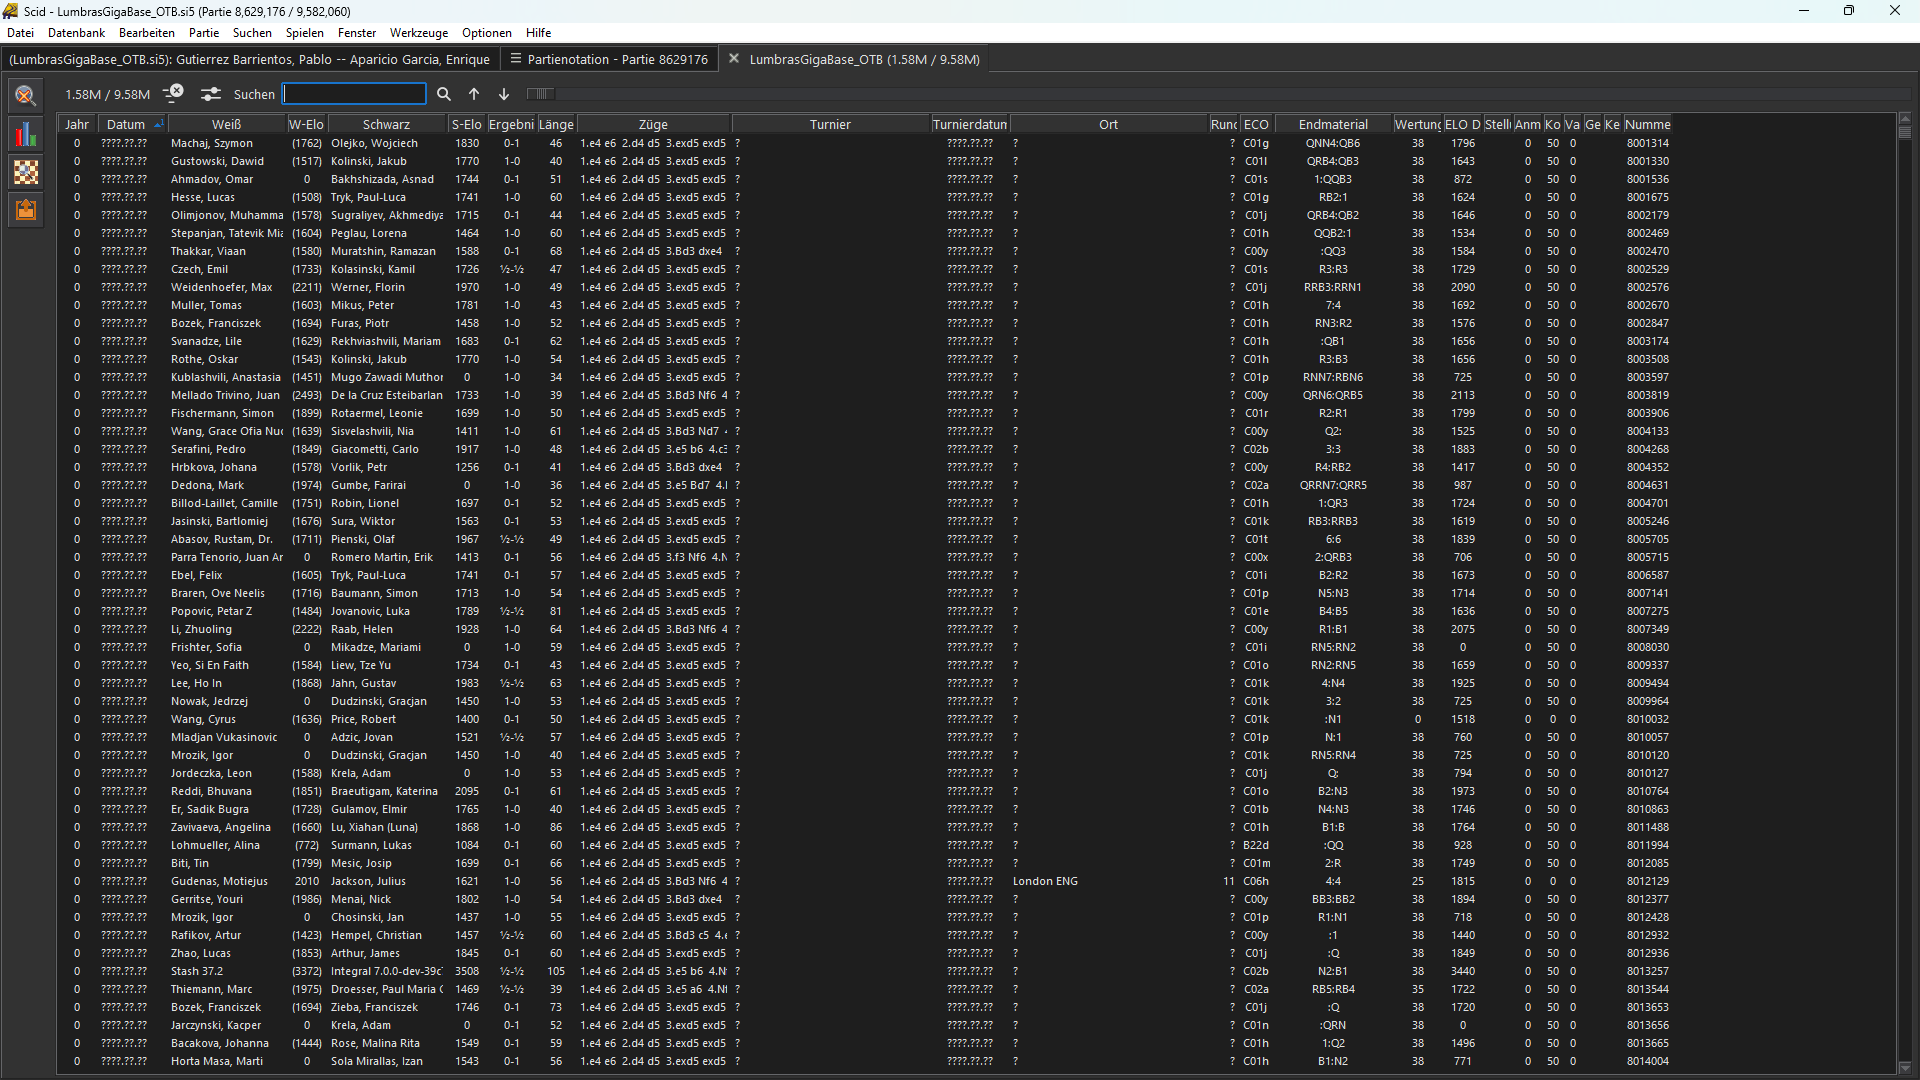Click the clear filter icon beside game count
The width and height of the screenshot is (1920, 1080).
click(174, 94)
